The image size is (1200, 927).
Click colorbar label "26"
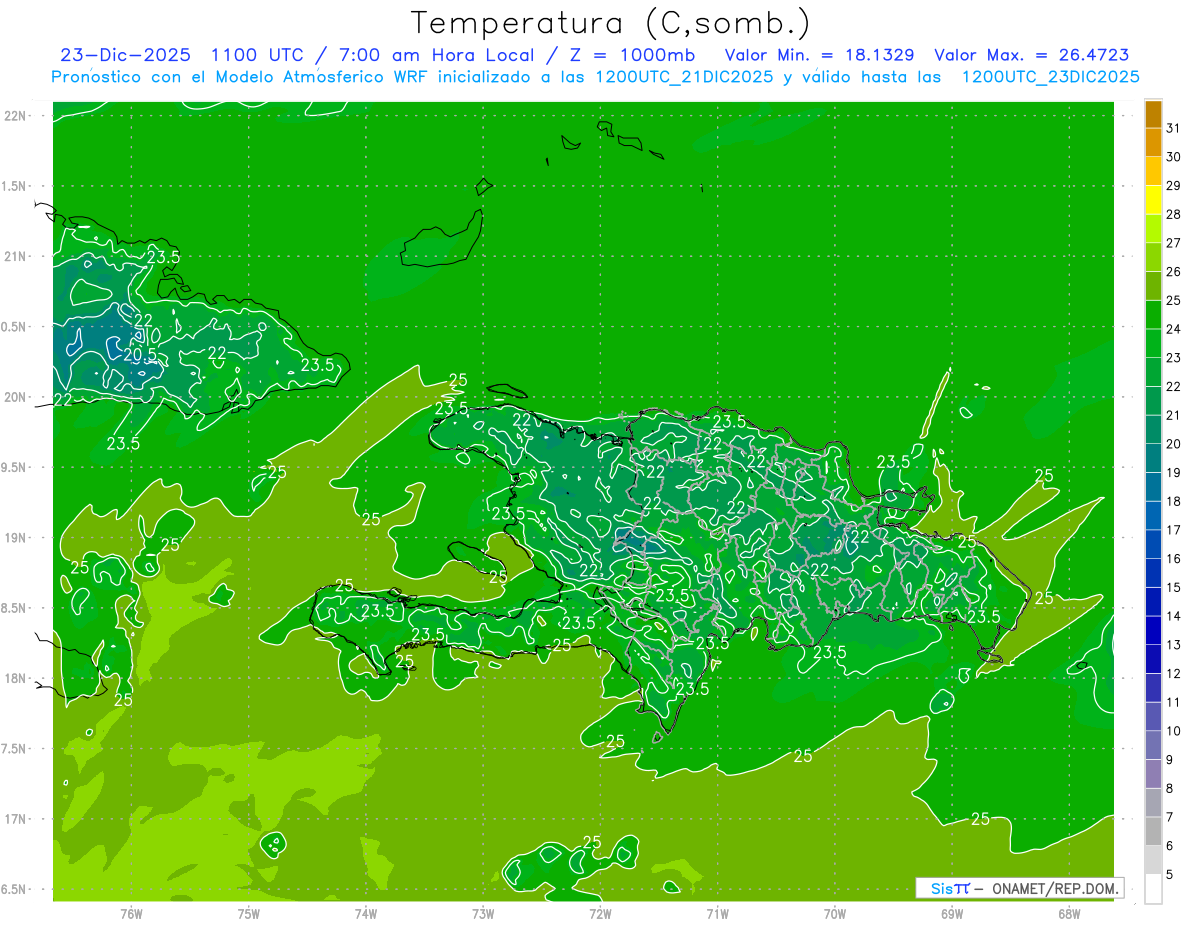coord(1174,272)
